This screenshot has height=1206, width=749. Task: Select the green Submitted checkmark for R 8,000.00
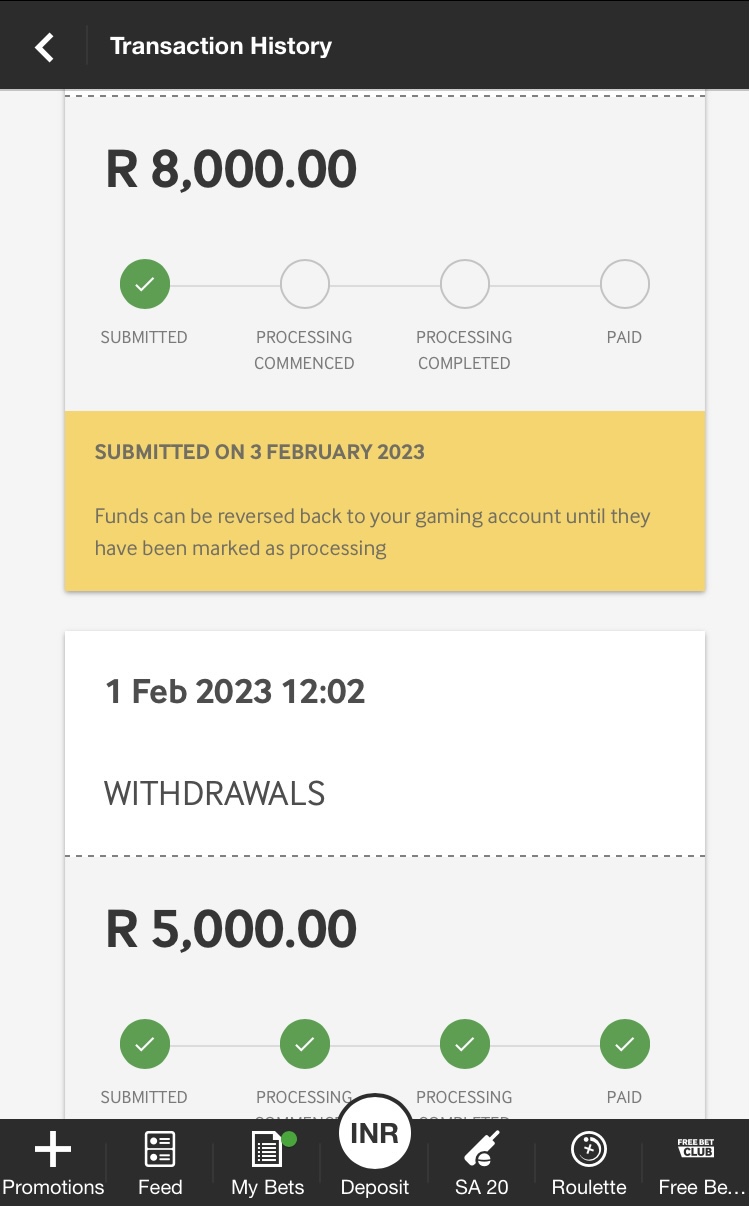point(145,285)
